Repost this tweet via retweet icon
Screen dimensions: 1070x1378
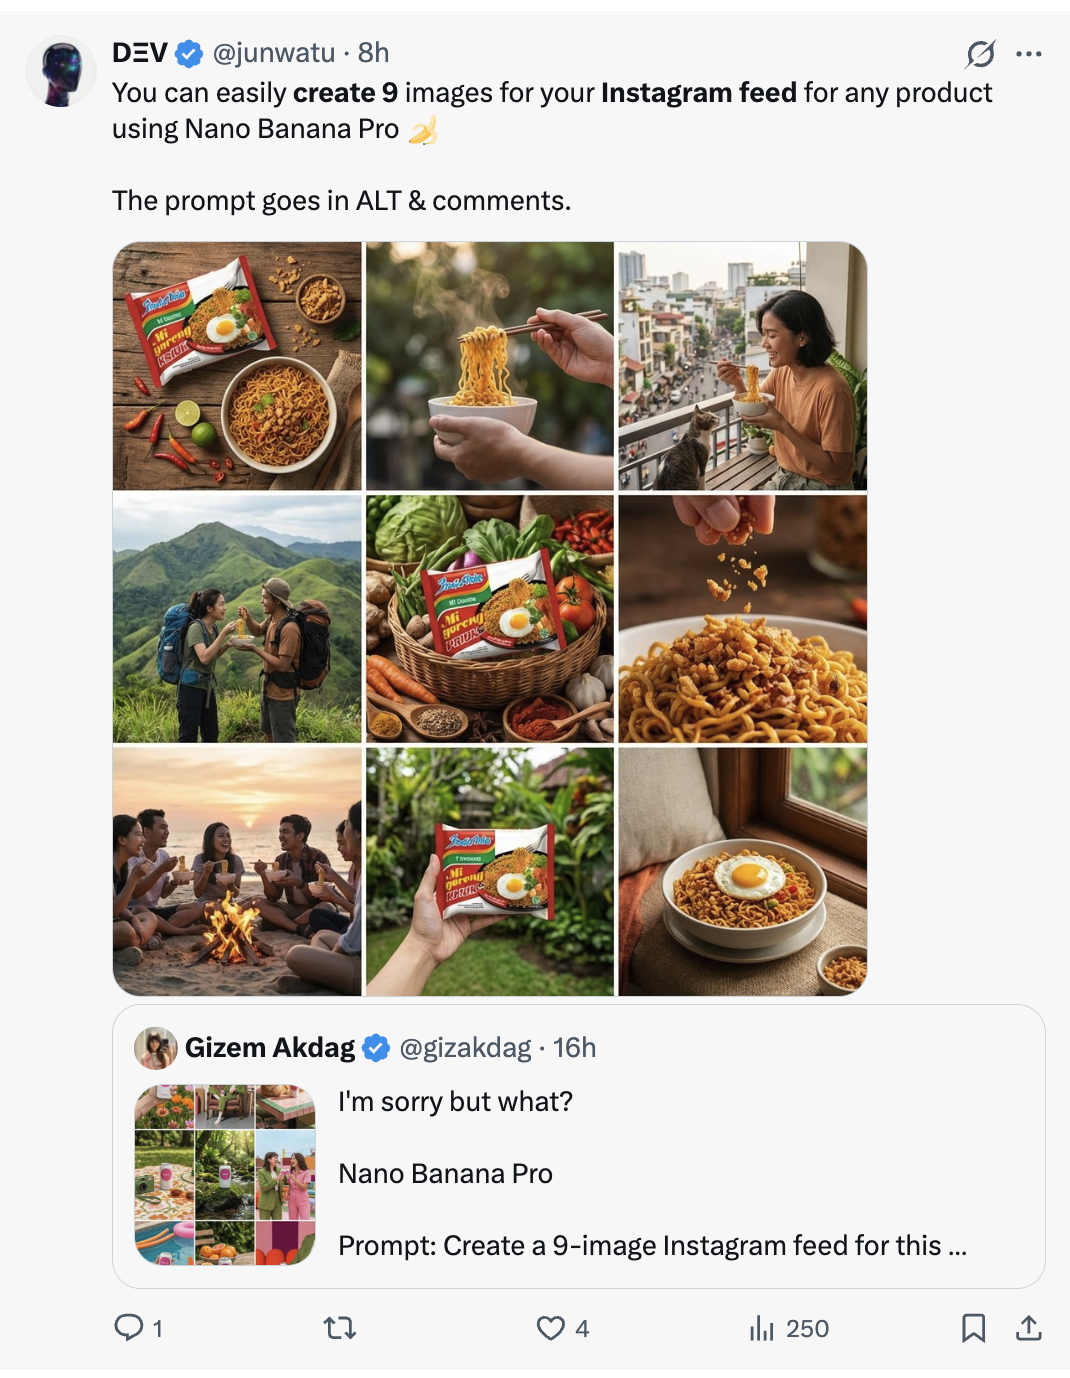tap(340, 1327)
